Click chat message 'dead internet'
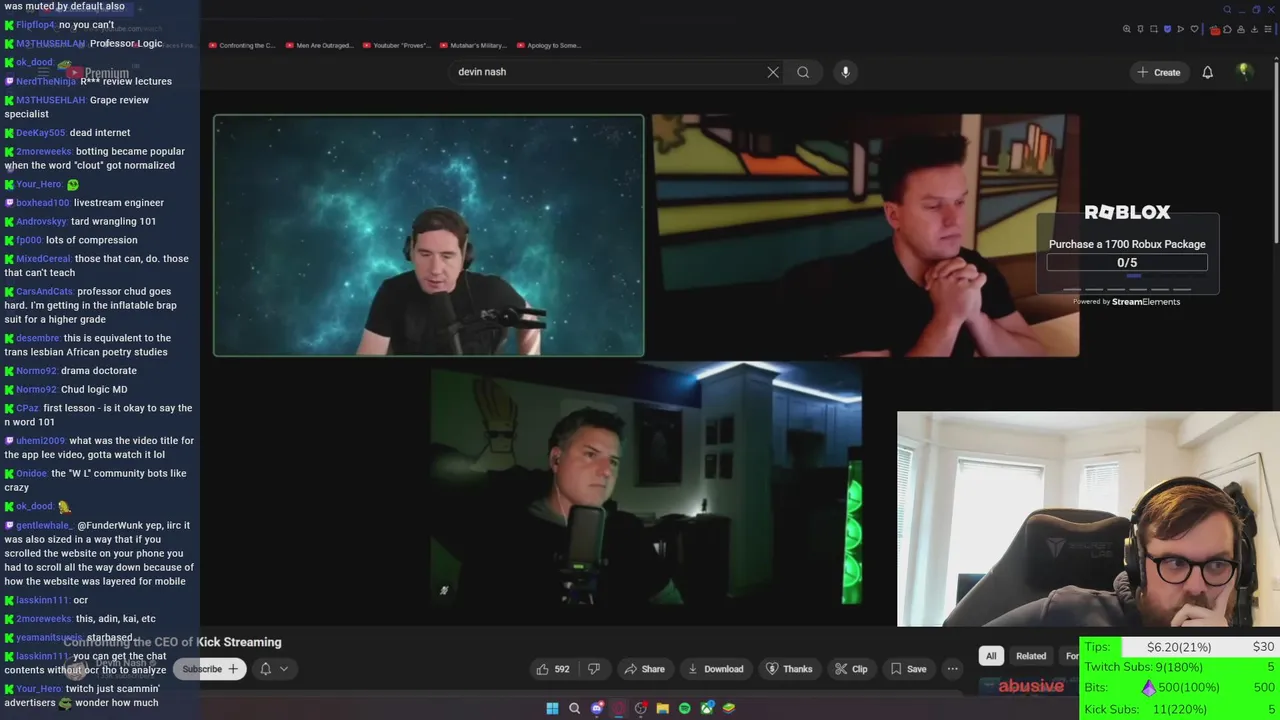Image resolution: width=1280 pixels, height=720 pixels. point(100,133)
